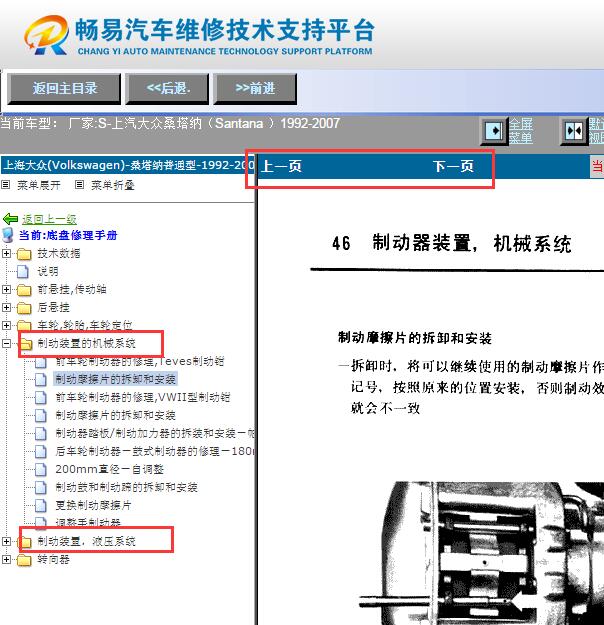604x625 pixels.
Task: Open the 说明 document
Action: coord(48,271)
